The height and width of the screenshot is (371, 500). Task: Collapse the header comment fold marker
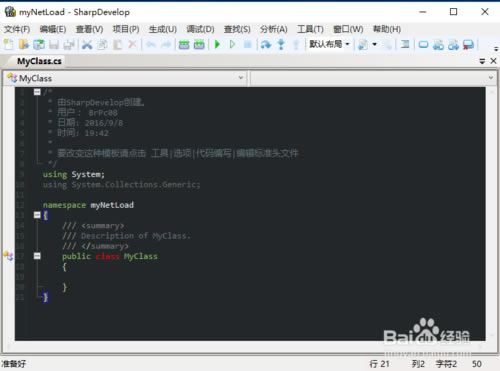pos(37,92)
